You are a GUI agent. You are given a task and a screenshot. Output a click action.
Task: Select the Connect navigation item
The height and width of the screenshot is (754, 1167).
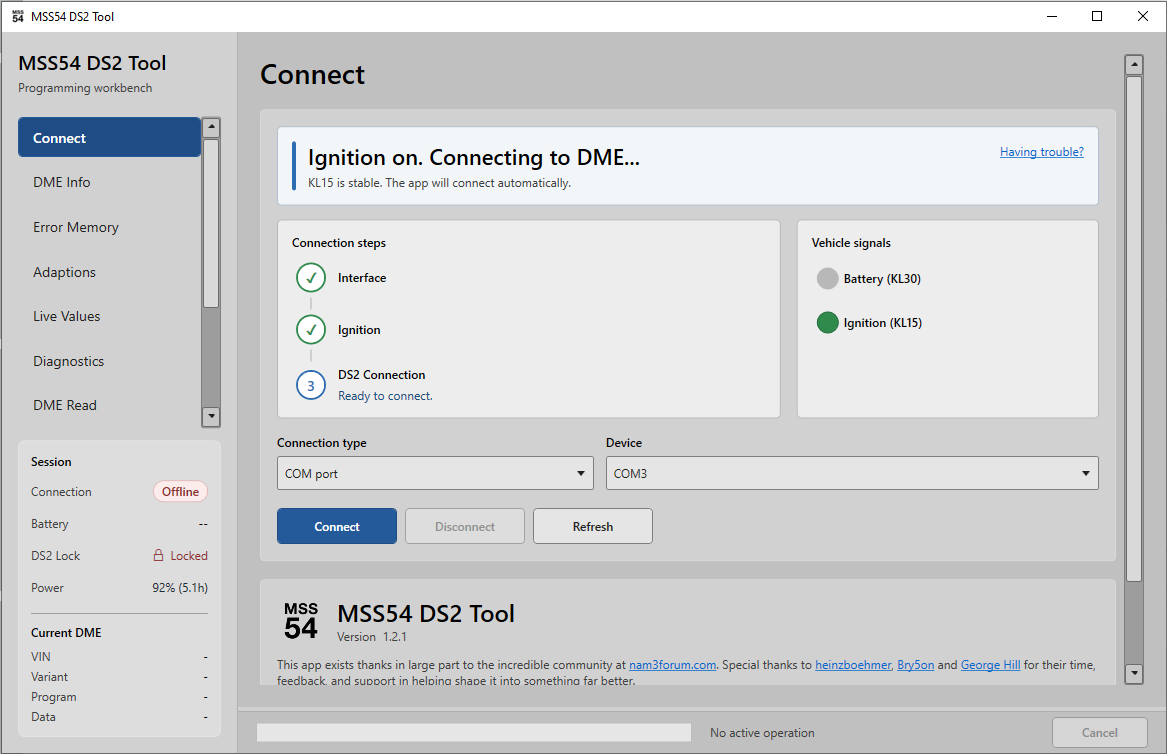[109, 138]
